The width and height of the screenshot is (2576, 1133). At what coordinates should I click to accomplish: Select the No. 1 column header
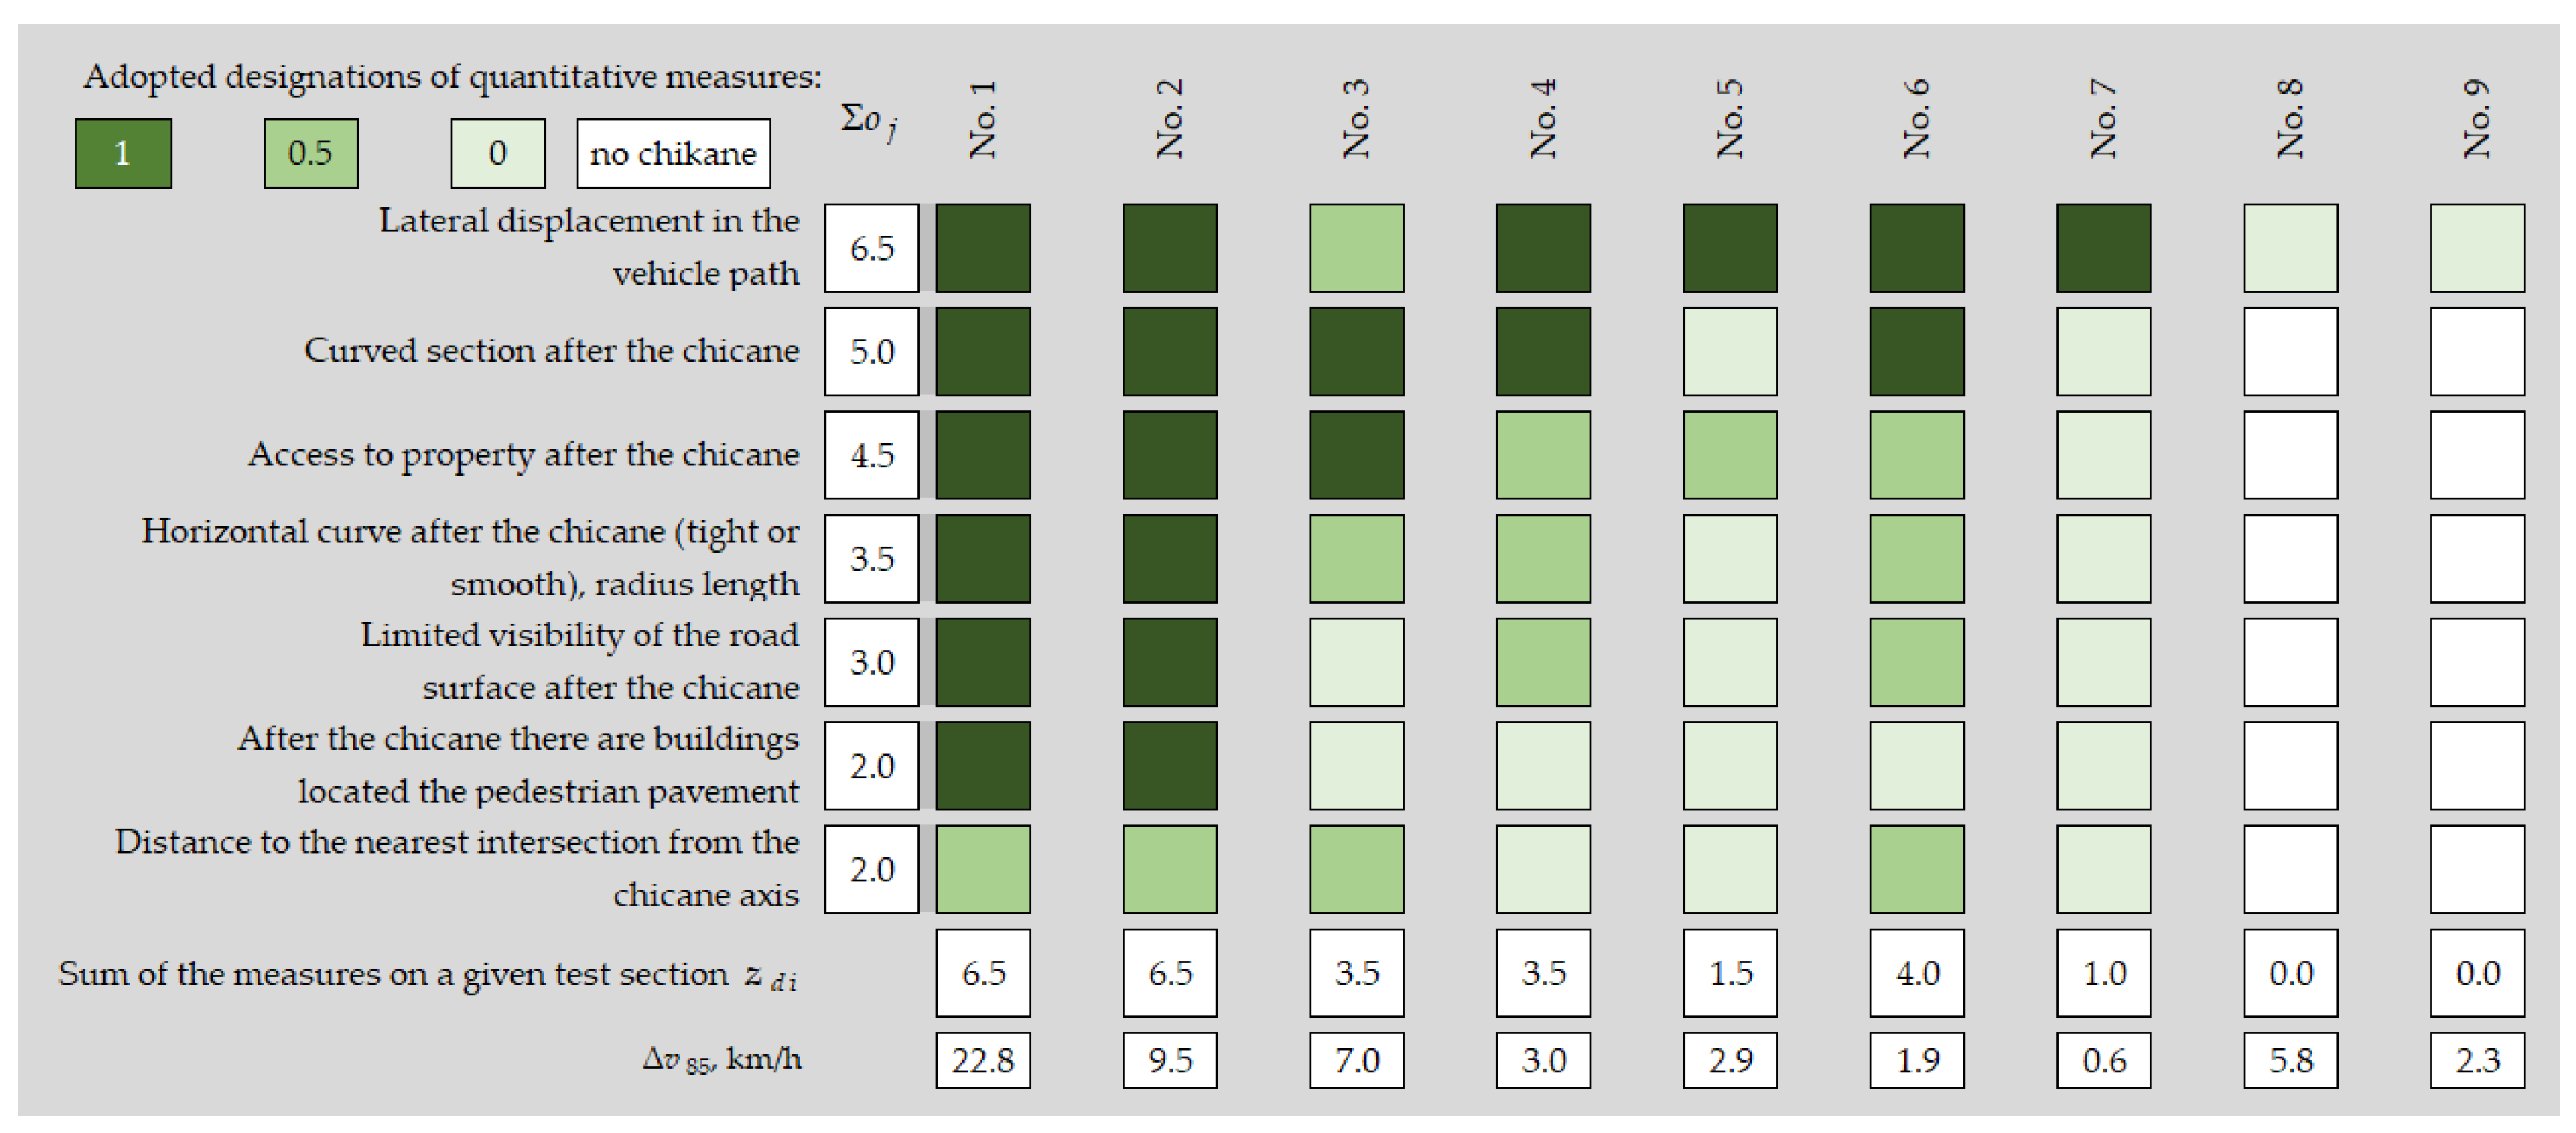coord(983,119)
